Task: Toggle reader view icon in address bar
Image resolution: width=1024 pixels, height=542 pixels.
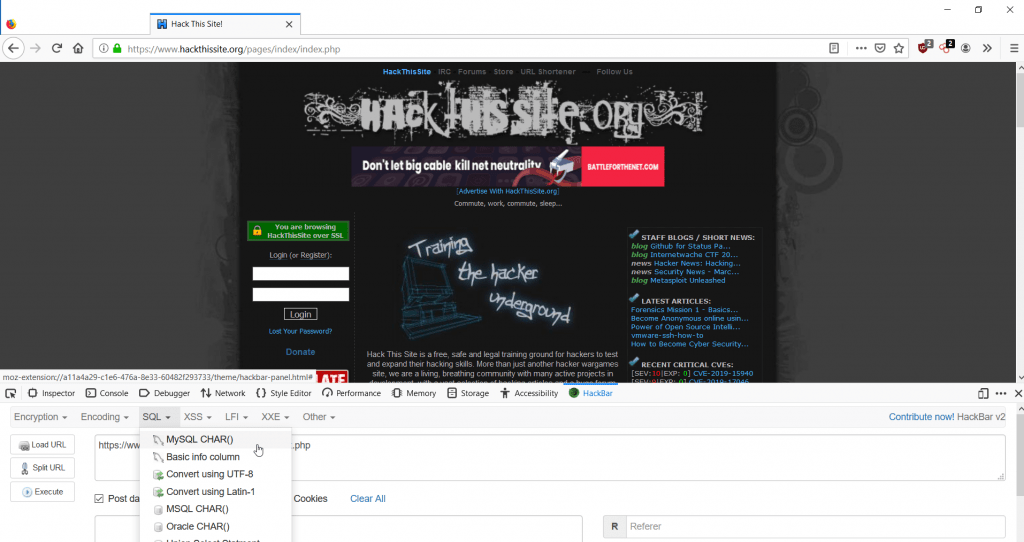Action: tap(833, 48)
